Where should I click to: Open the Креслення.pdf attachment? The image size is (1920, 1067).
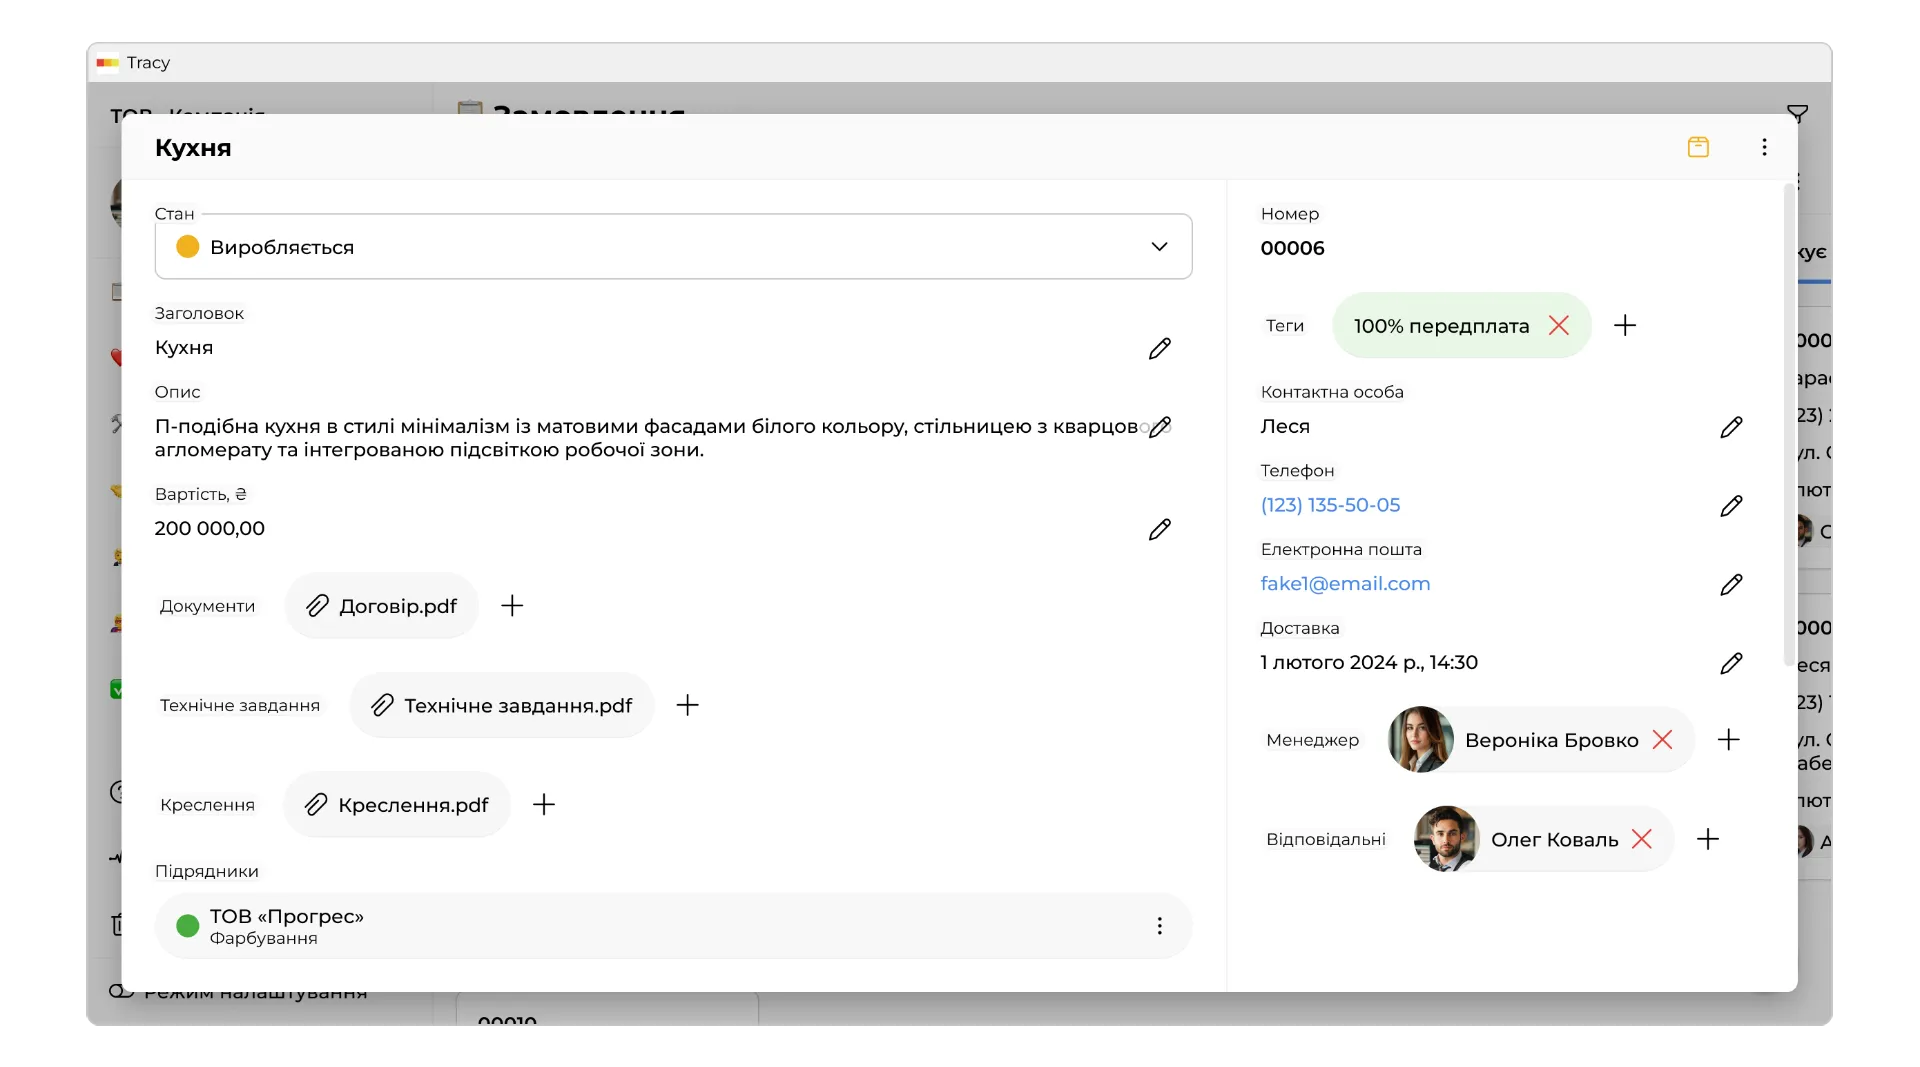pos(397,805)
